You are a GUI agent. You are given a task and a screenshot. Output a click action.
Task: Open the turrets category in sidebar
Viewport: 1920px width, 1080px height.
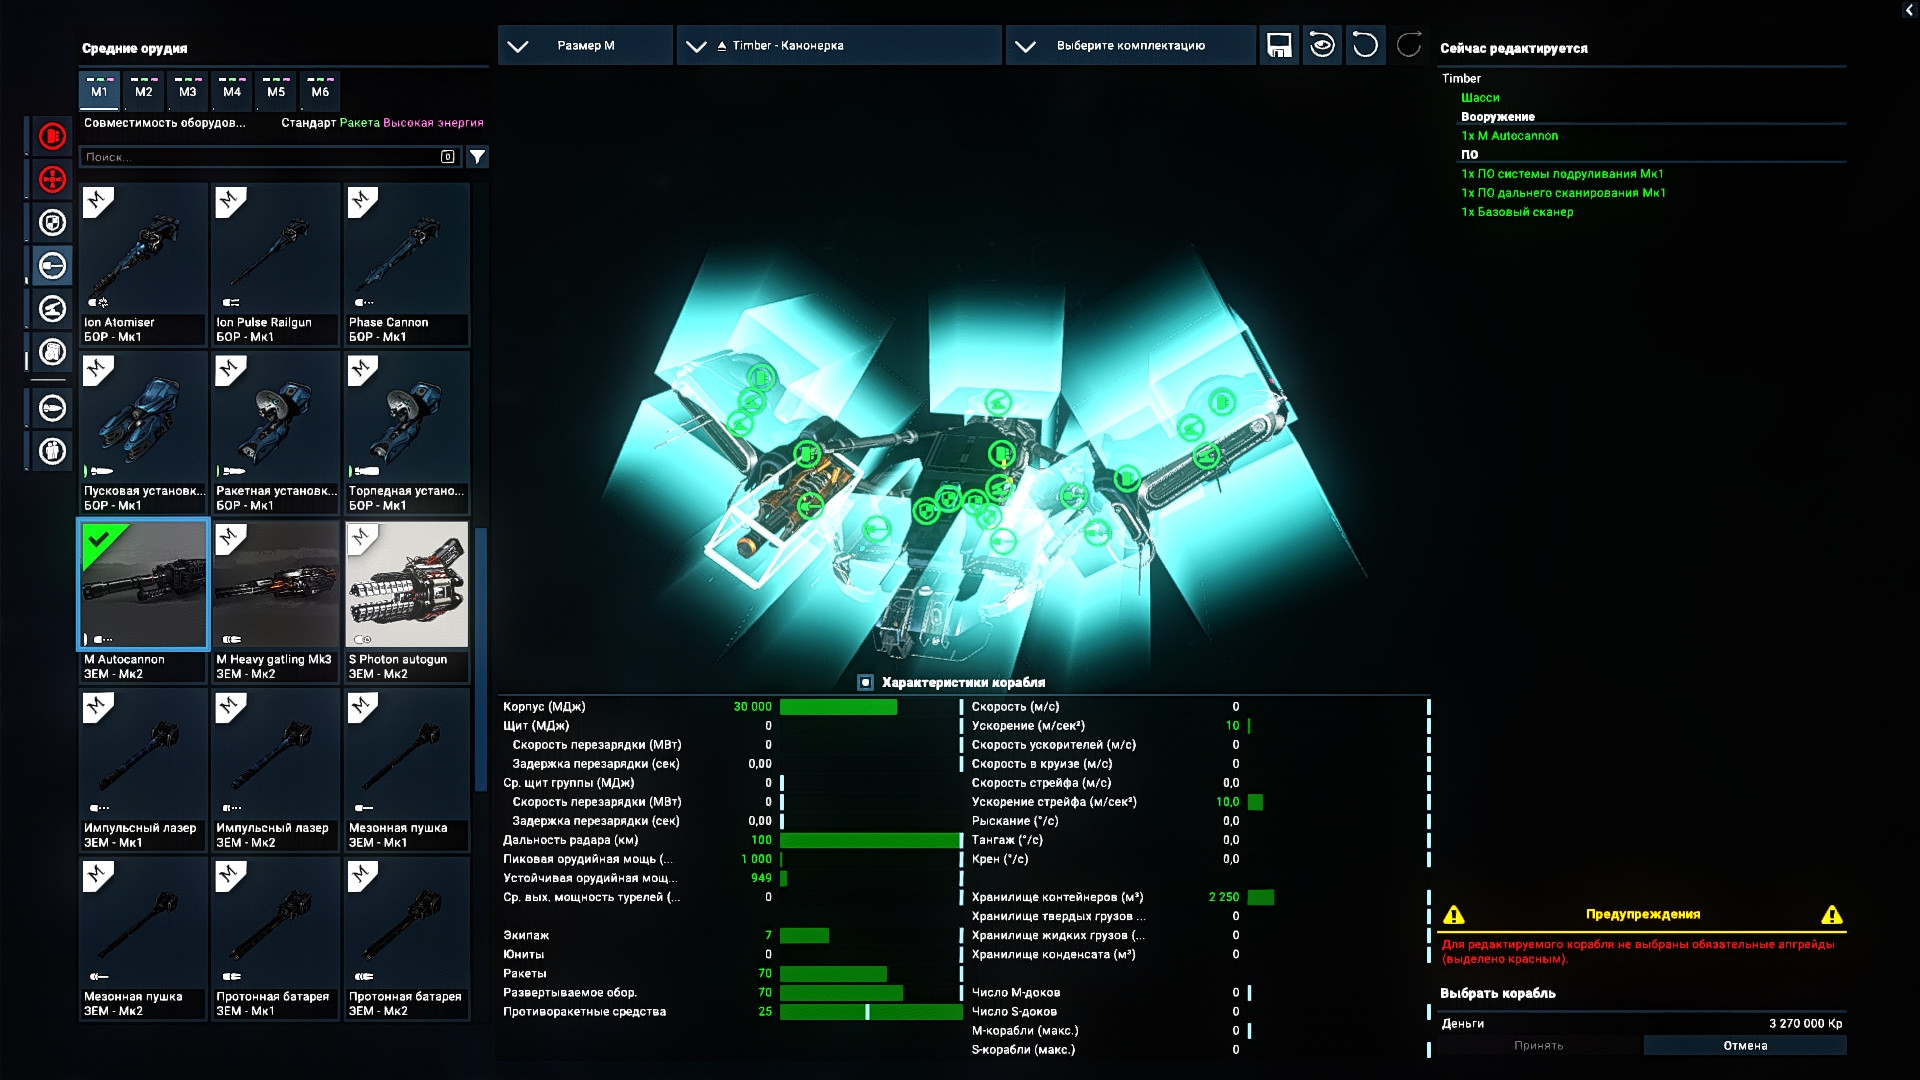point(52,309)
